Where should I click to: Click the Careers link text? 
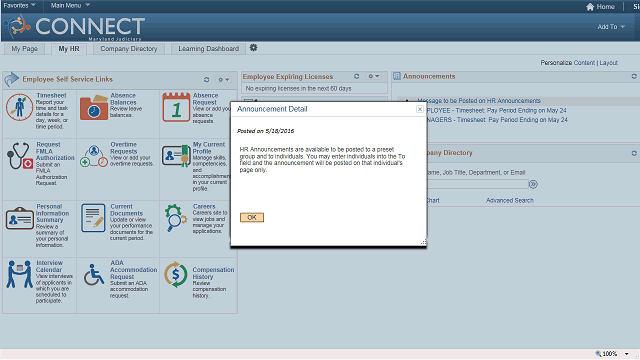[204, 207]
